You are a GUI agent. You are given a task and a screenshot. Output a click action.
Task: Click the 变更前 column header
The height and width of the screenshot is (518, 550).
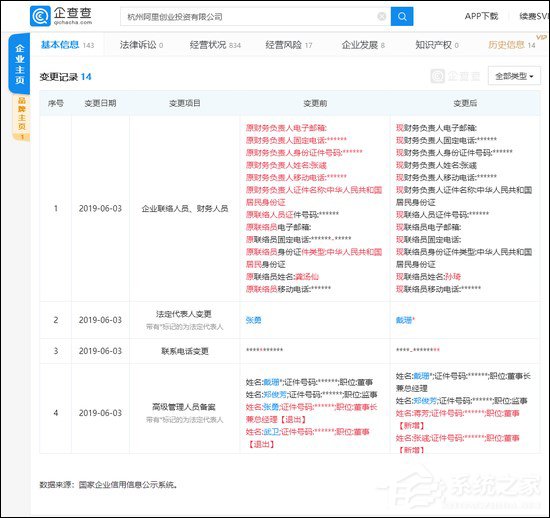(x=315, y=103)
